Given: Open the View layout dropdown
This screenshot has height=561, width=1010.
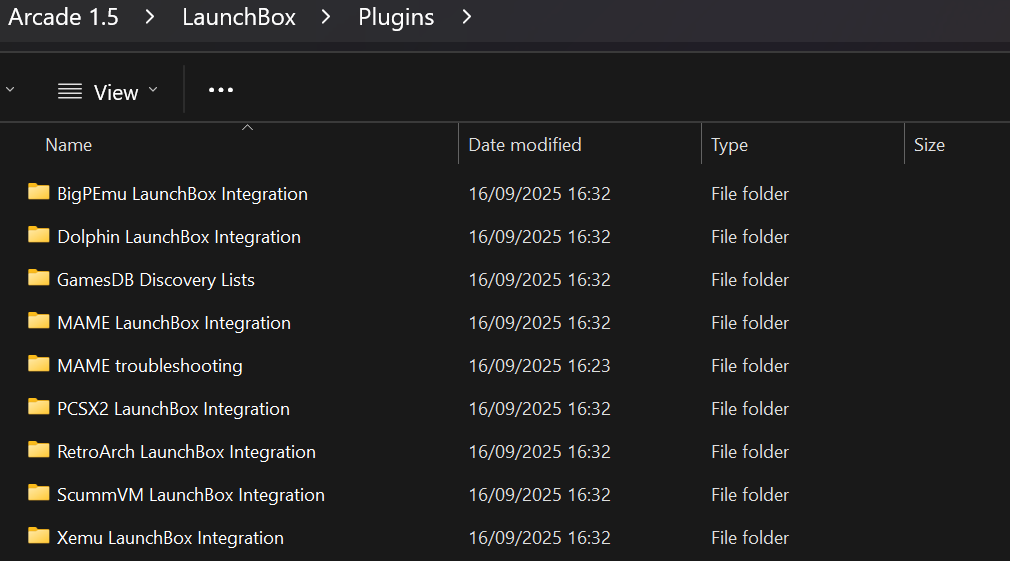Looking at the screenshot, I should pos(108,92).
